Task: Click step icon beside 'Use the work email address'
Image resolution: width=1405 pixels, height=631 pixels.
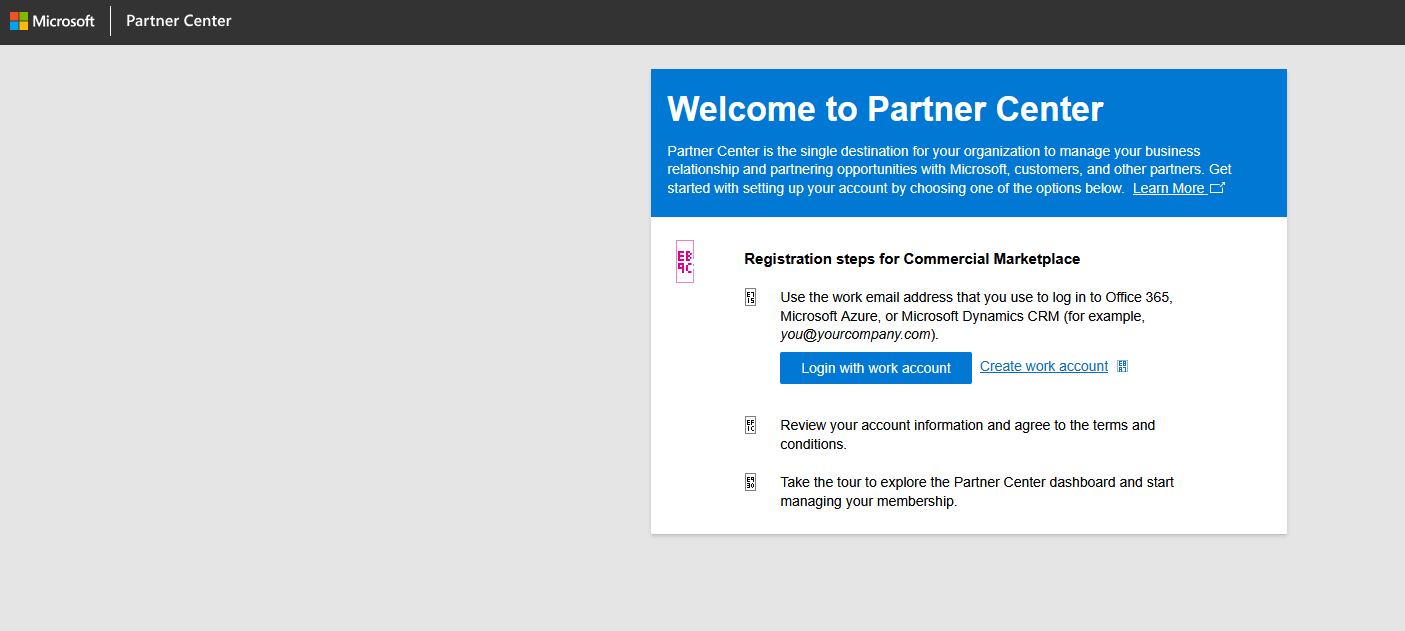Action: pos(751,297)
